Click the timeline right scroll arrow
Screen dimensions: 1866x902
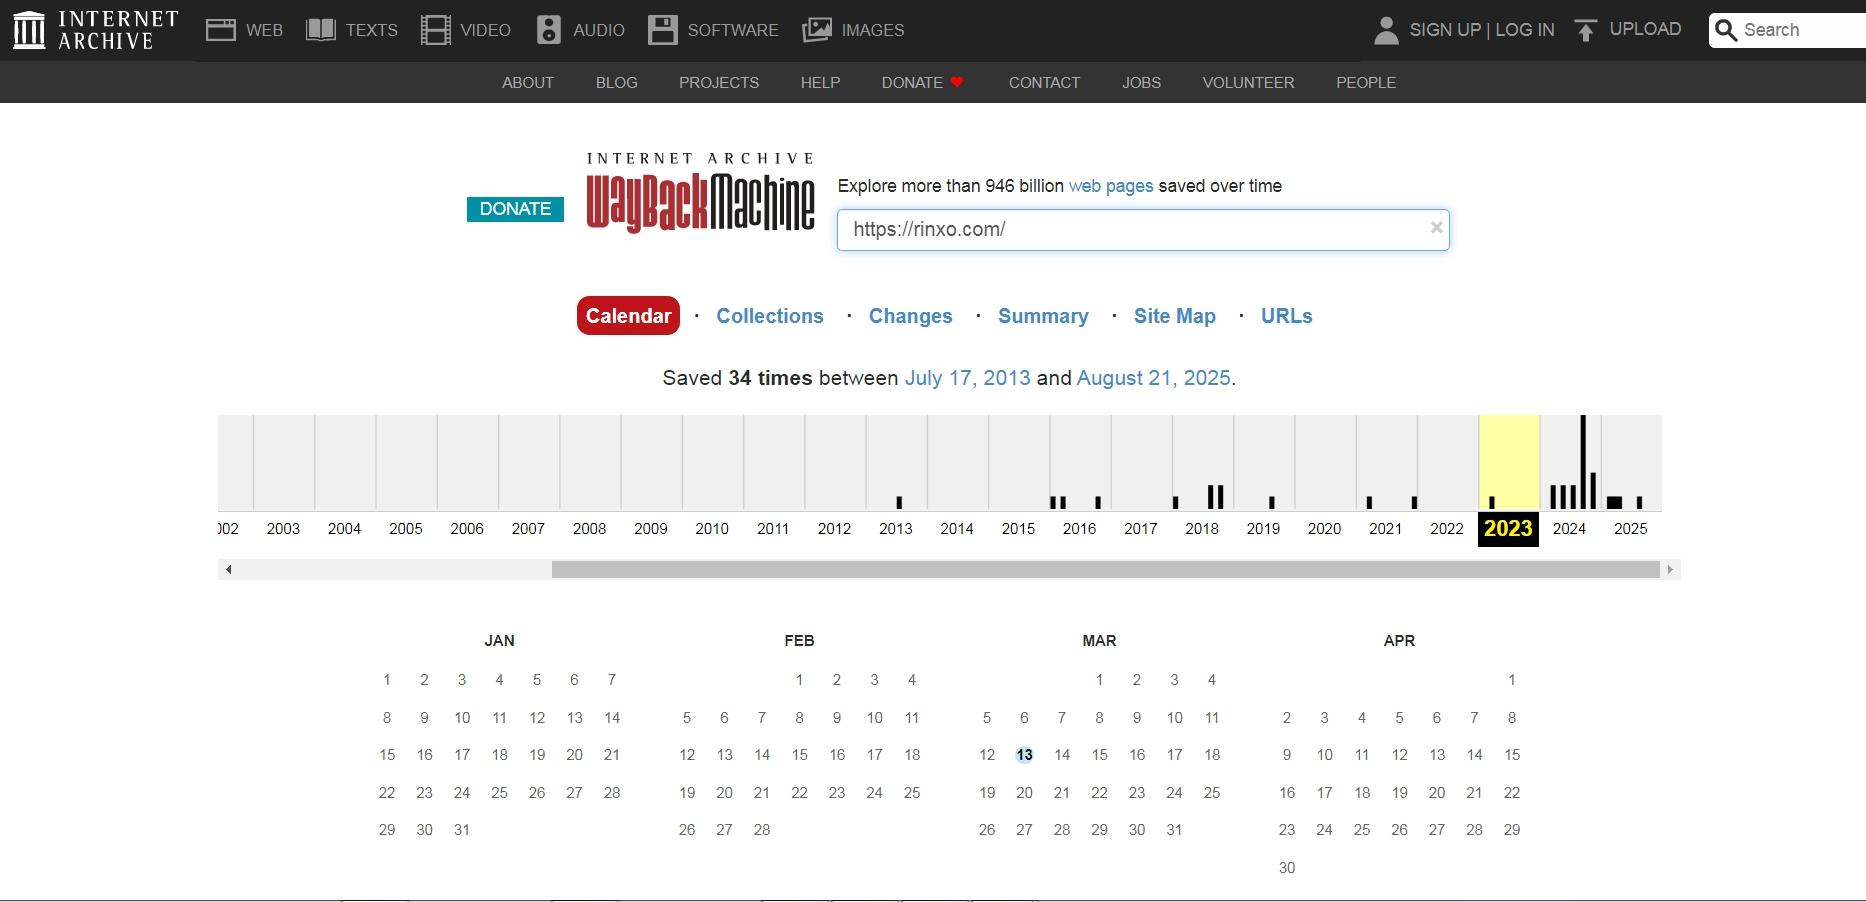click(x=1669, y=570)
